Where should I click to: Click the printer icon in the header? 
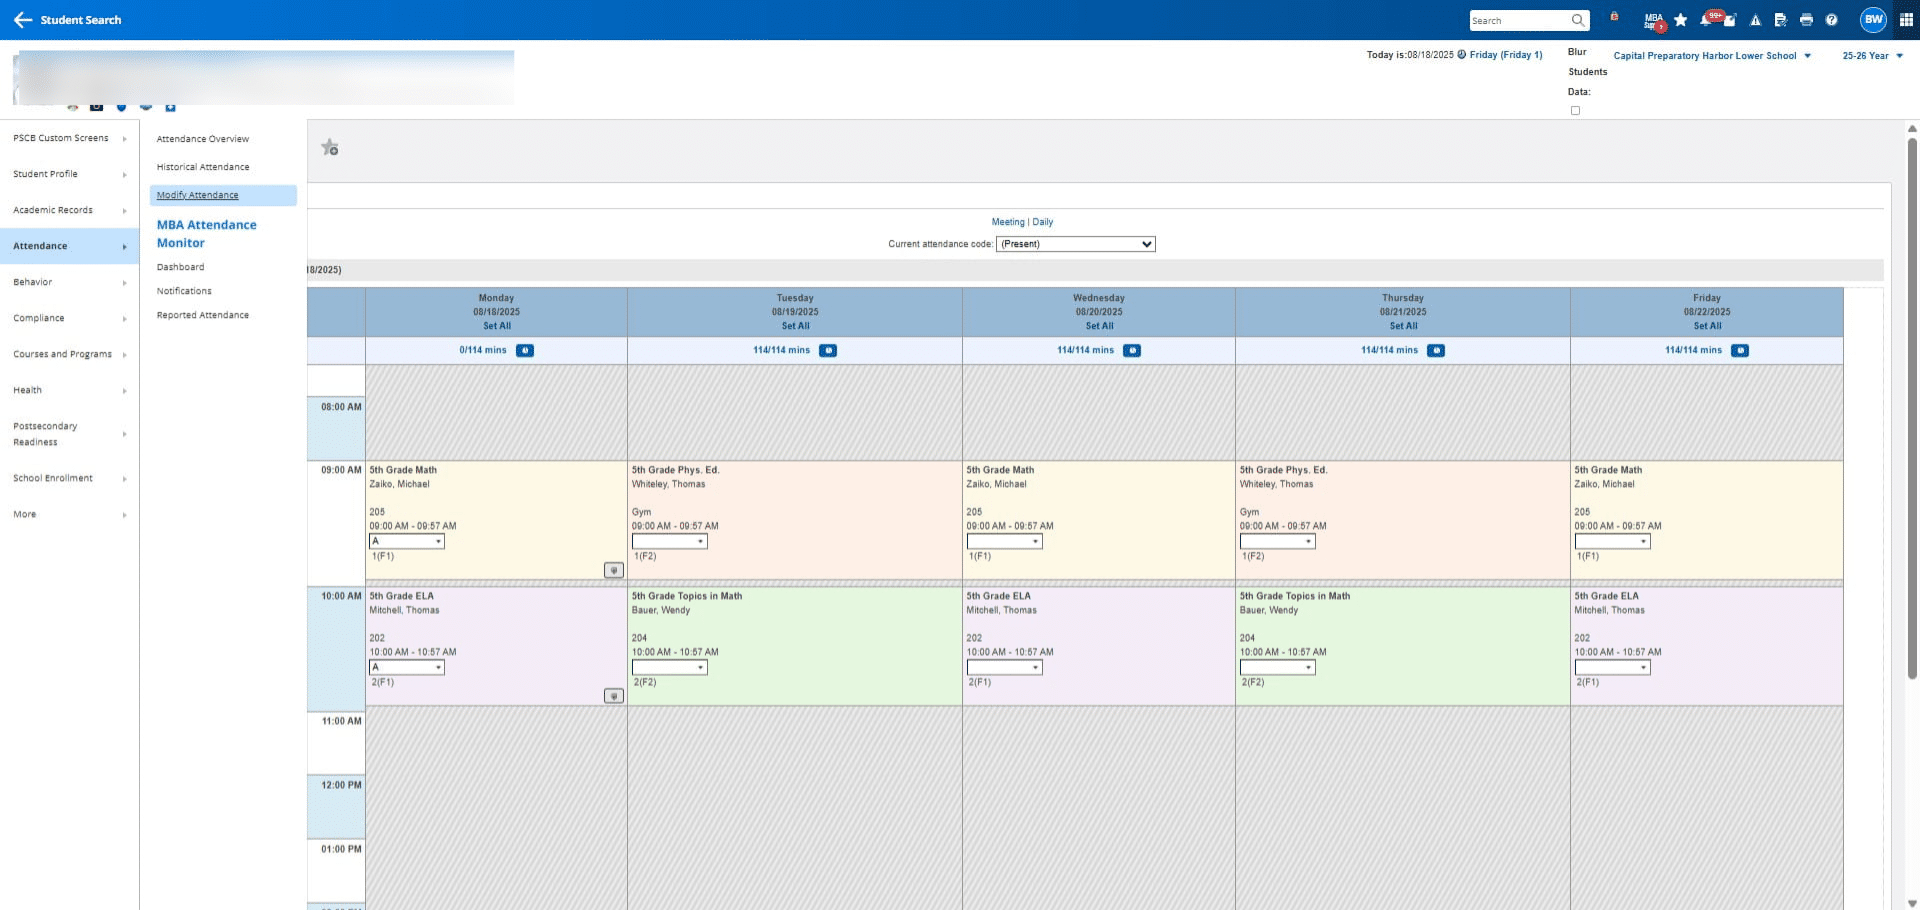tap(1806, 20)
